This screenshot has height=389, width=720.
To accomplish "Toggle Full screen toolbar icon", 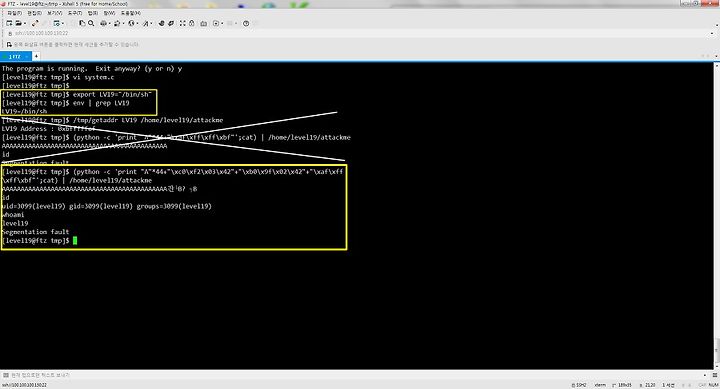I will point(183,23).
